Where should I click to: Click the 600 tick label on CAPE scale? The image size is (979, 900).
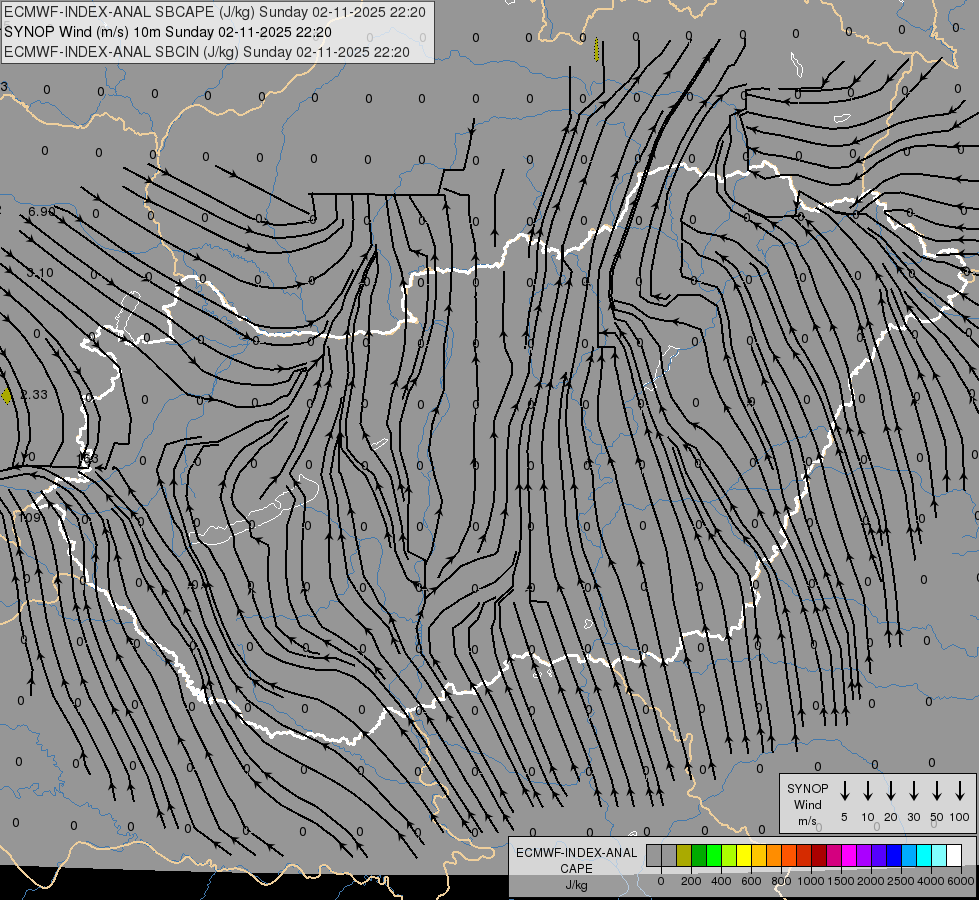(x=751, y=881)
